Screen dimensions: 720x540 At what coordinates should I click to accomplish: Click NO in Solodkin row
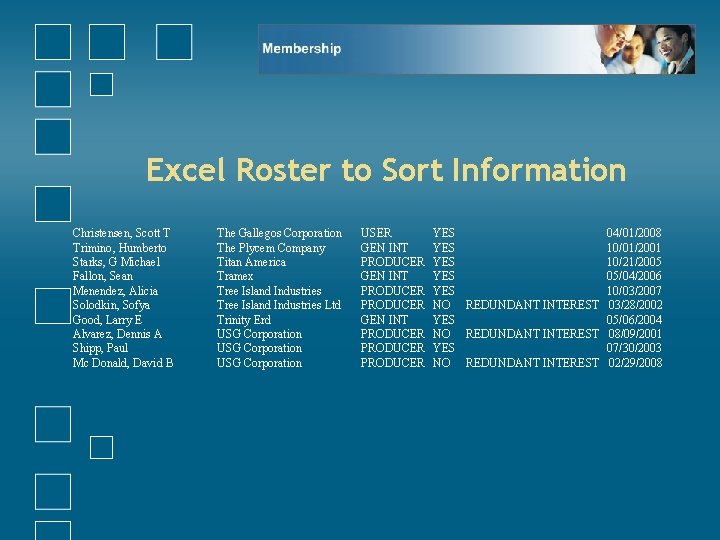pos(441,305)
